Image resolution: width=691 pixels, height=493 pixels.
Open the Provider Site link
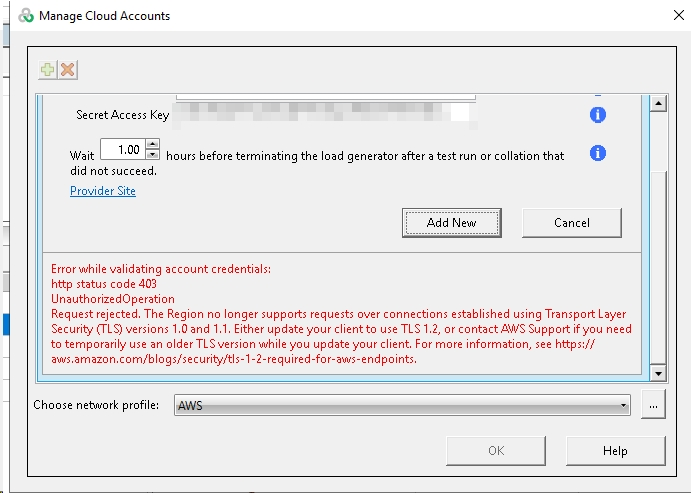103,191
